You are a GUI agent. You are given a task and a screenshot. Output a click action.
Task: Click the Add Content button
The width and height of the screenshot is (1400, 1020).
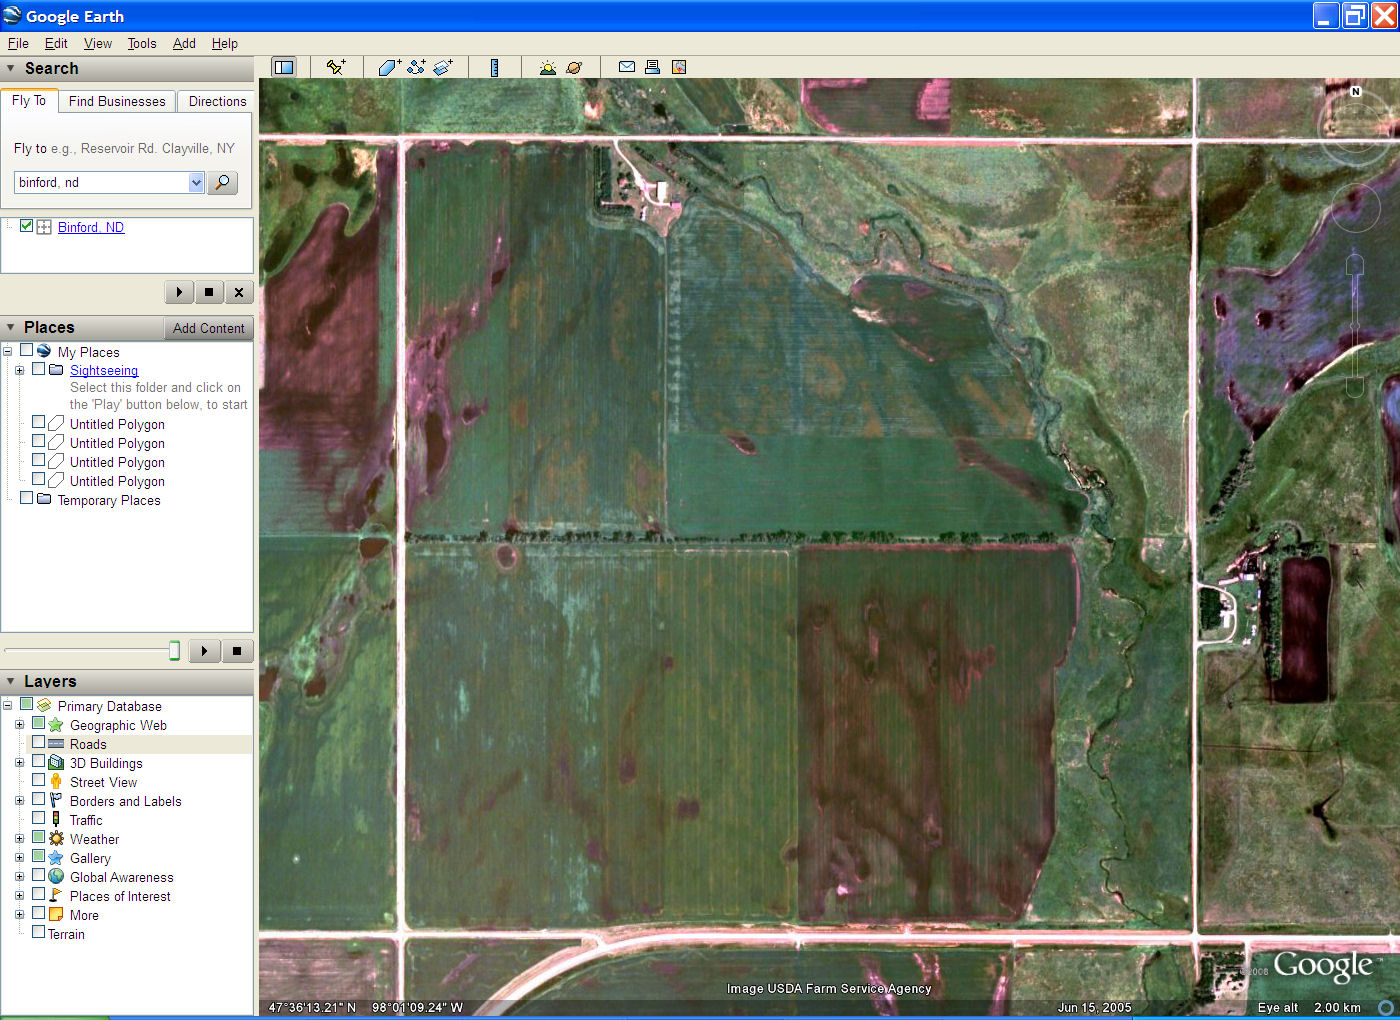[208, 328]
